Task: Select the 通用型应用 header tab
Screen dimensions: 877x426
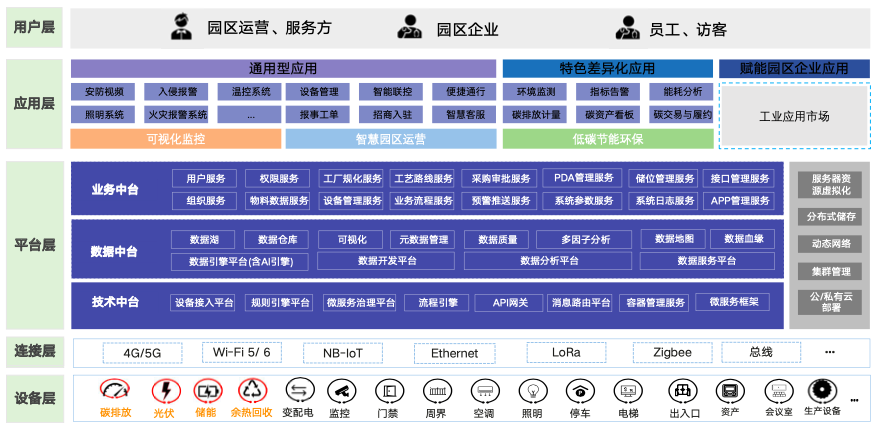Action: [283, 69]
